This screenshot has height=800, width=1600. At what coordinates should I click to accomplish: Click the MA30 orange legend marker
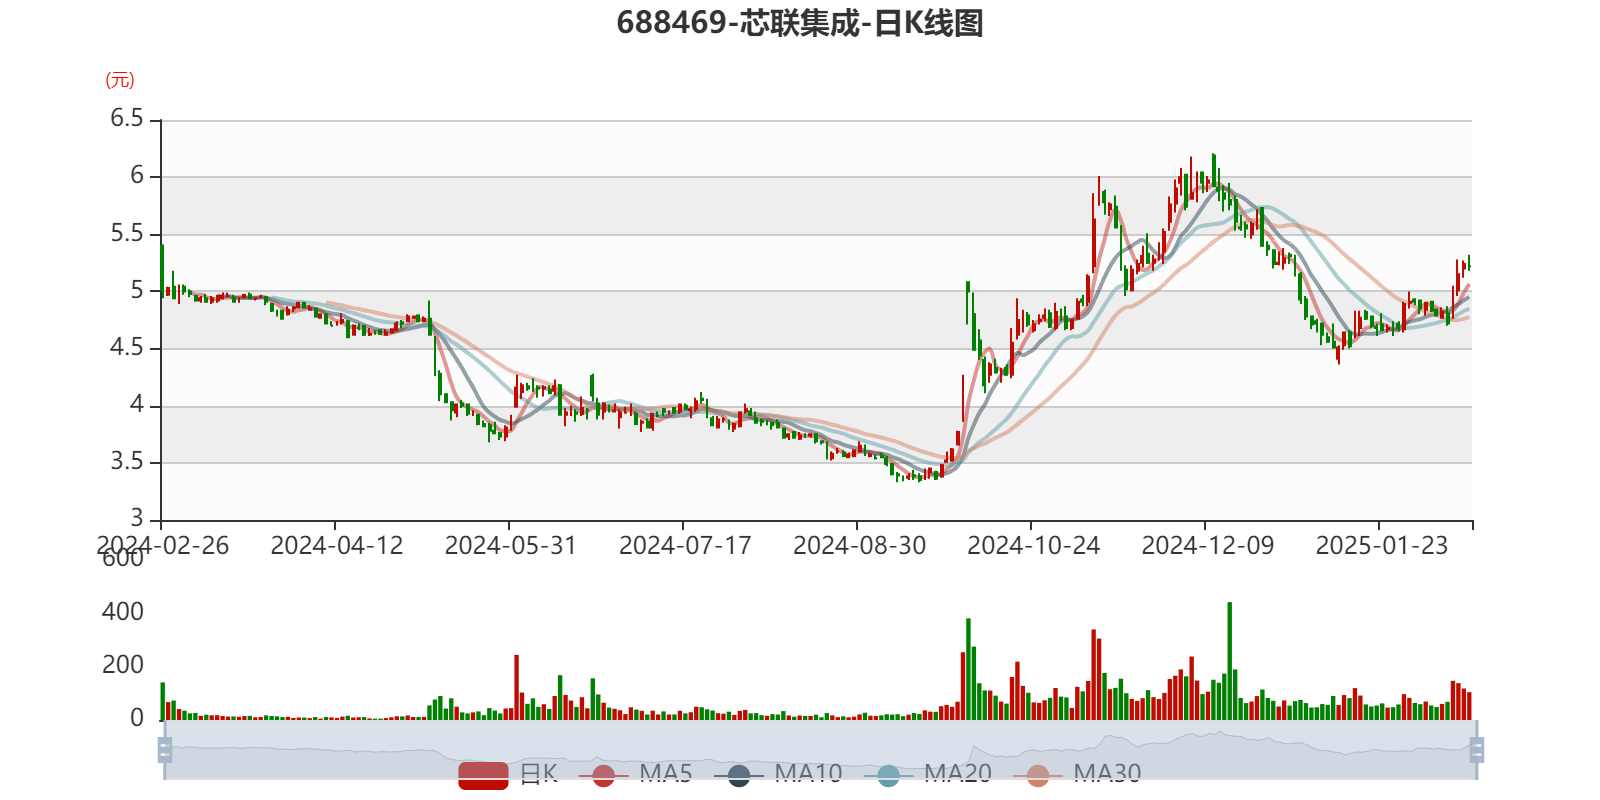tap(1038, 775)
